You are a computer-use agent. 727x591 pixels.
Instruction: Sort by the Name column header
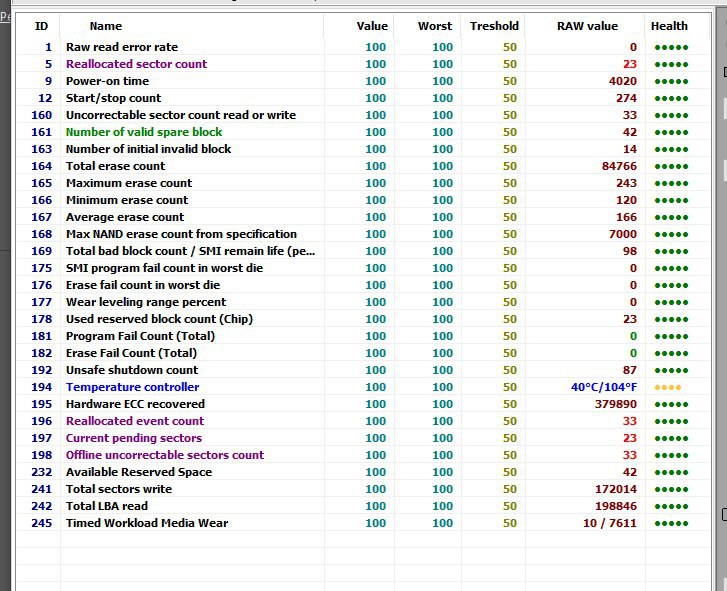pos(106,26)
